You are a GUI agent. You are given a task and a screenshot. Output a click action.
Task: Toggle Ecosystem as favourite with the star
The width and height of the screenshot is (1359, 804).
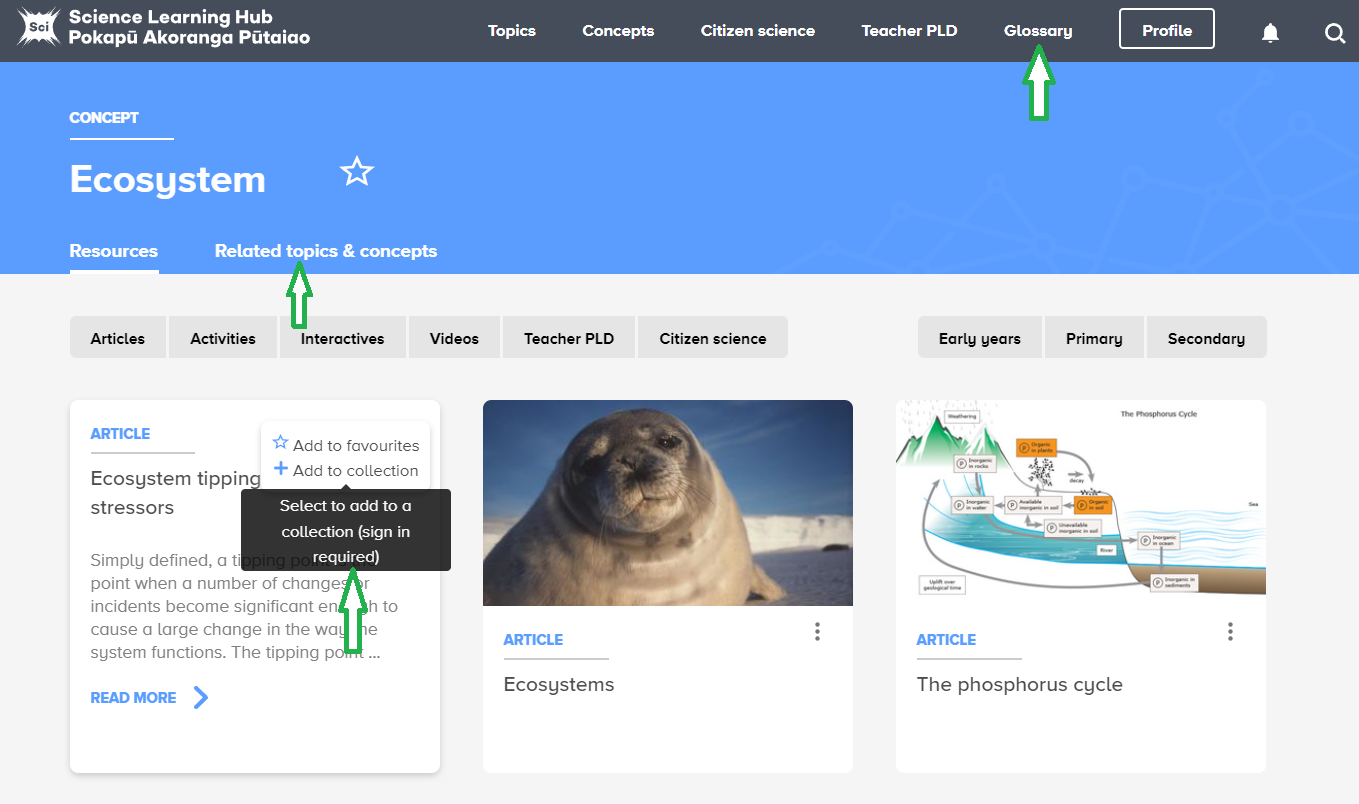(x=357, y=172)
